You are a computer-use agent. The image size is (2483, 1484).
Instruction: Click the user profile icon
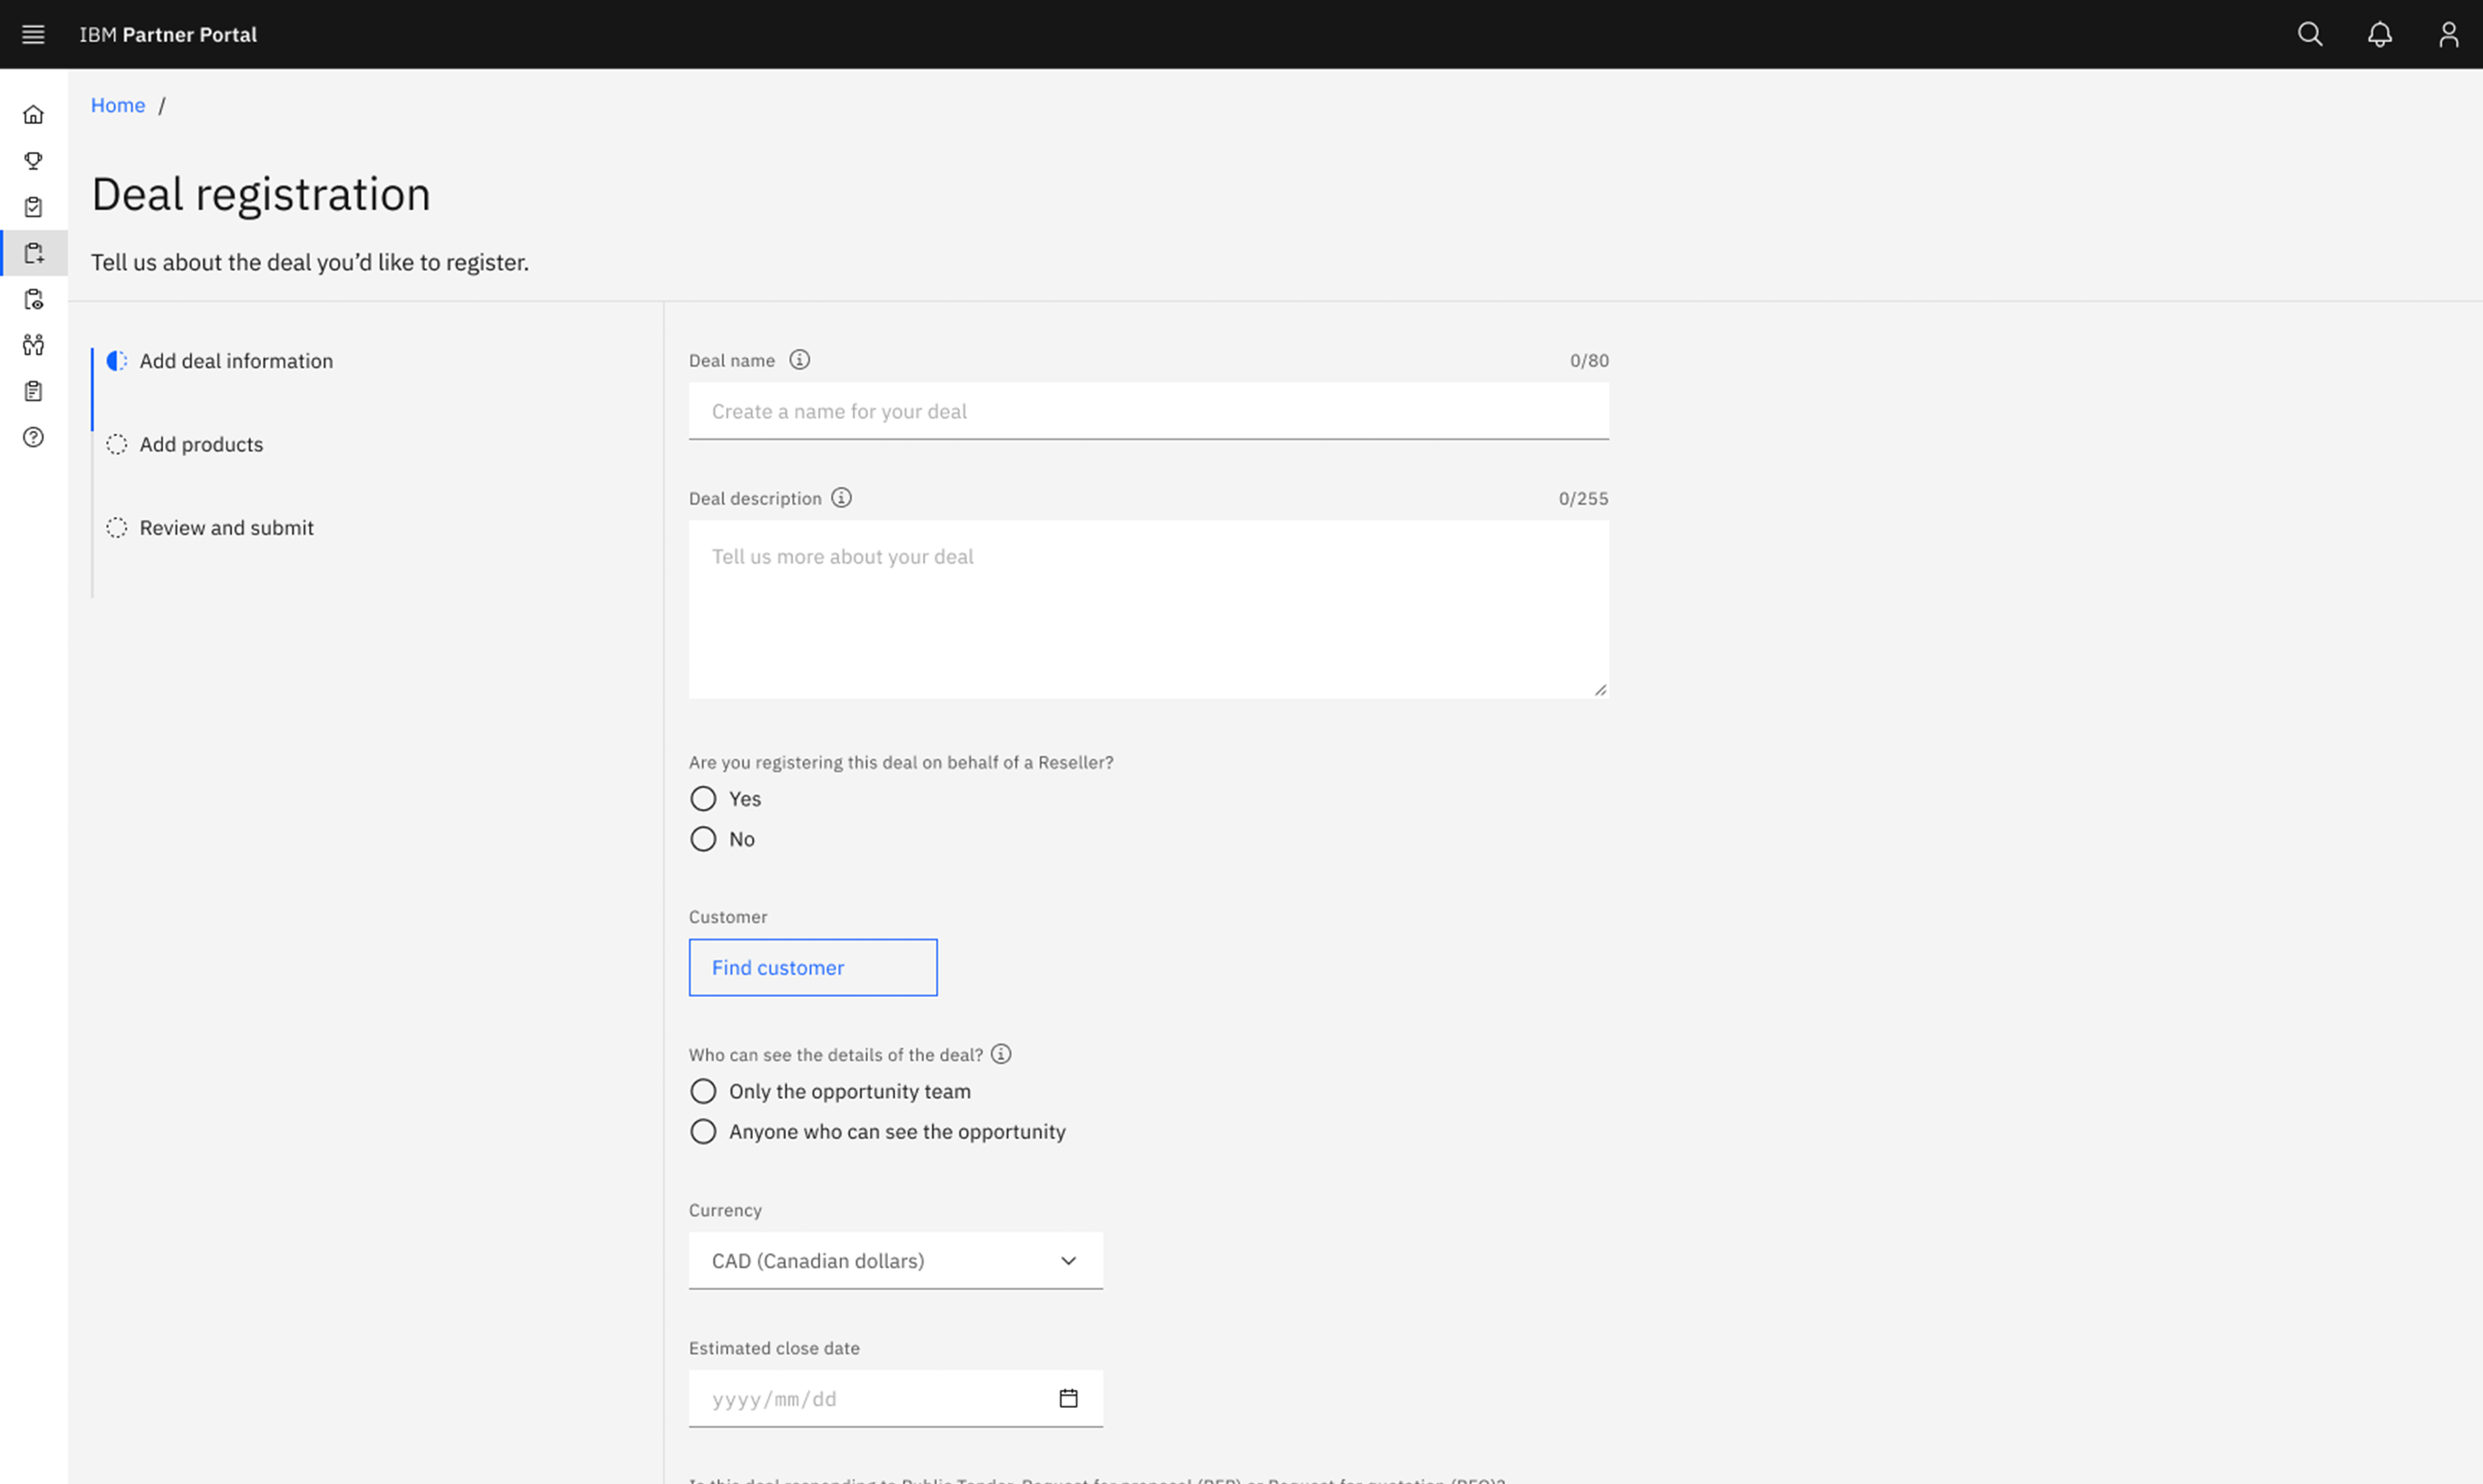tap(2449, 33)
